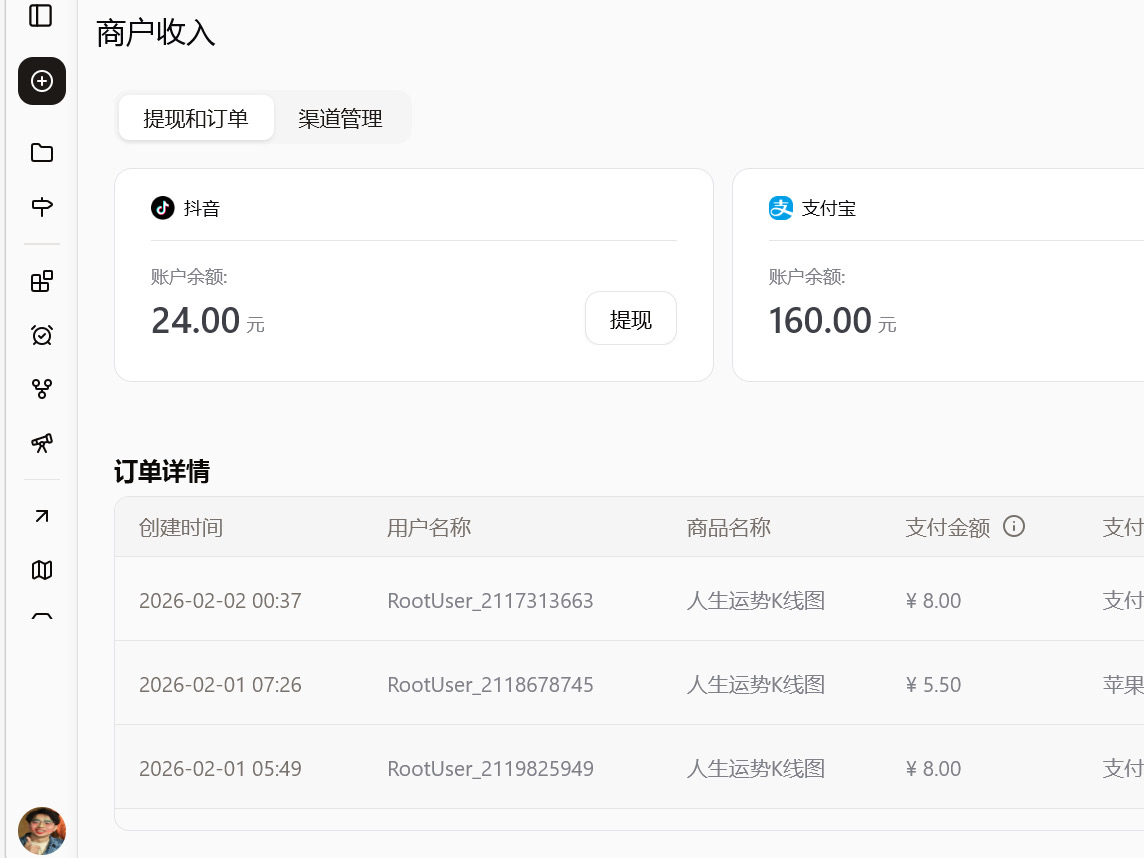
Task: Click the diagonal arrow icon
Action: pyautogui.click(x=42, y=516)
